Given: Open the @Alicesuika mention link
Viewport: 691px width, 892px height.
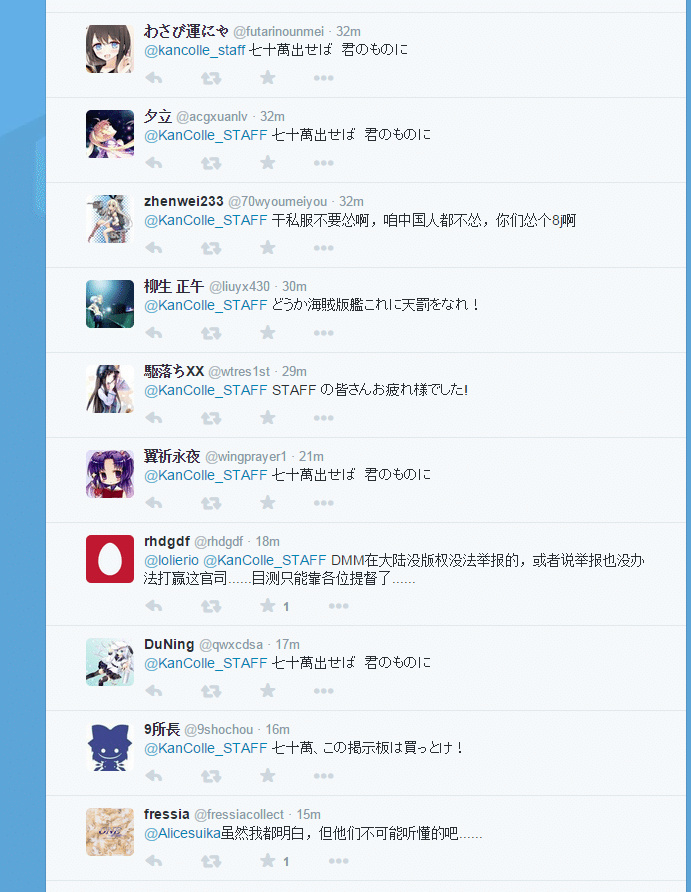Looking at the screenshot, I should click(182, 833).
